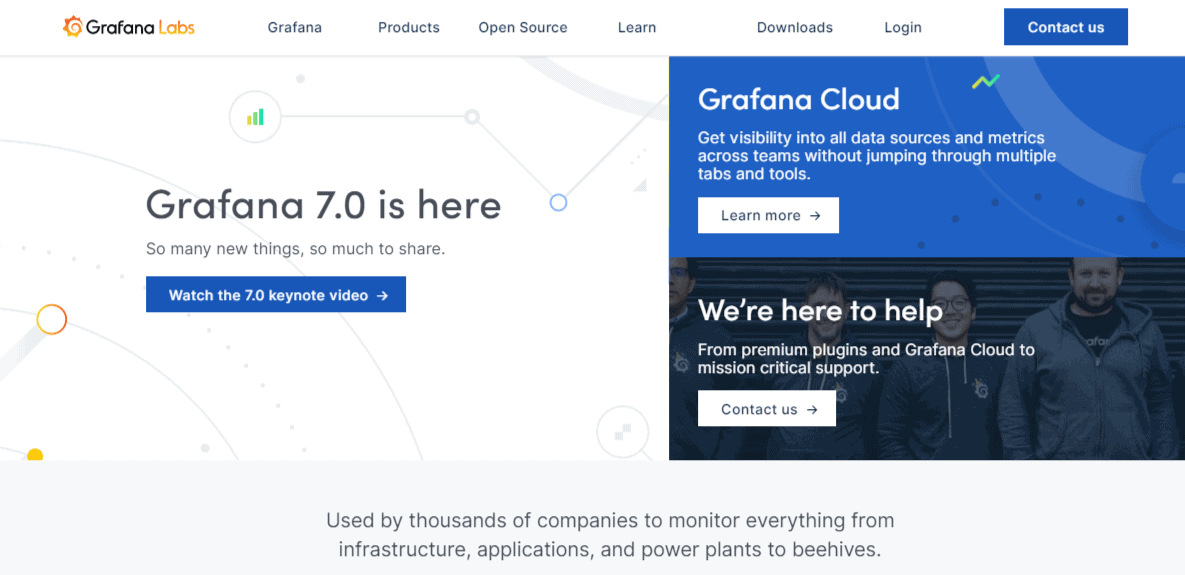Open the Open Source menu

(523, 27)
